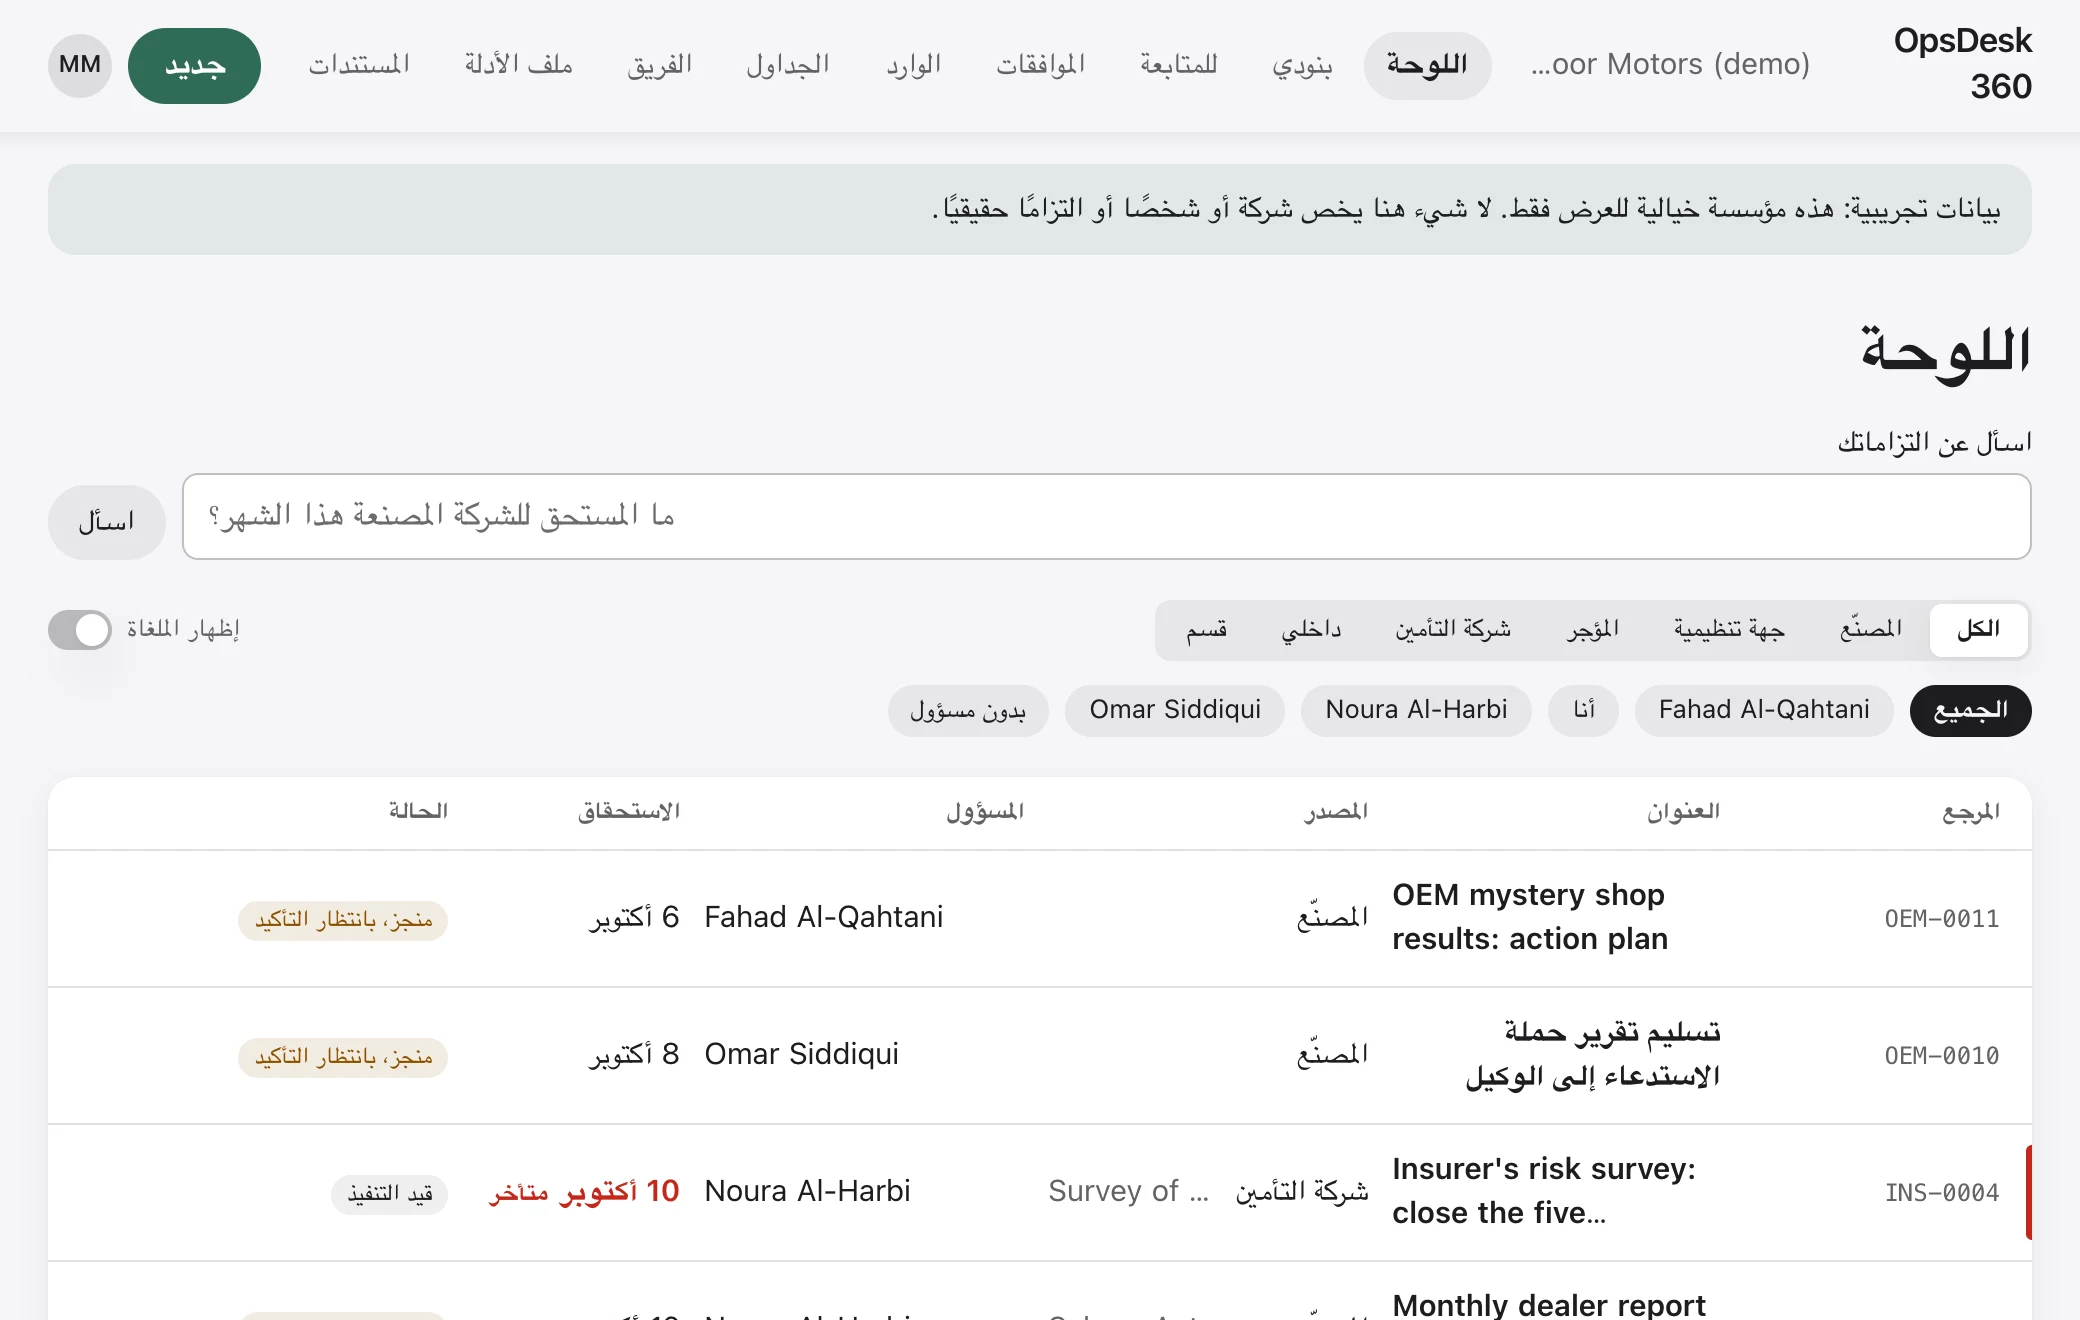
Task: Filter by قسم source
Action: [x=1206, y=629]
